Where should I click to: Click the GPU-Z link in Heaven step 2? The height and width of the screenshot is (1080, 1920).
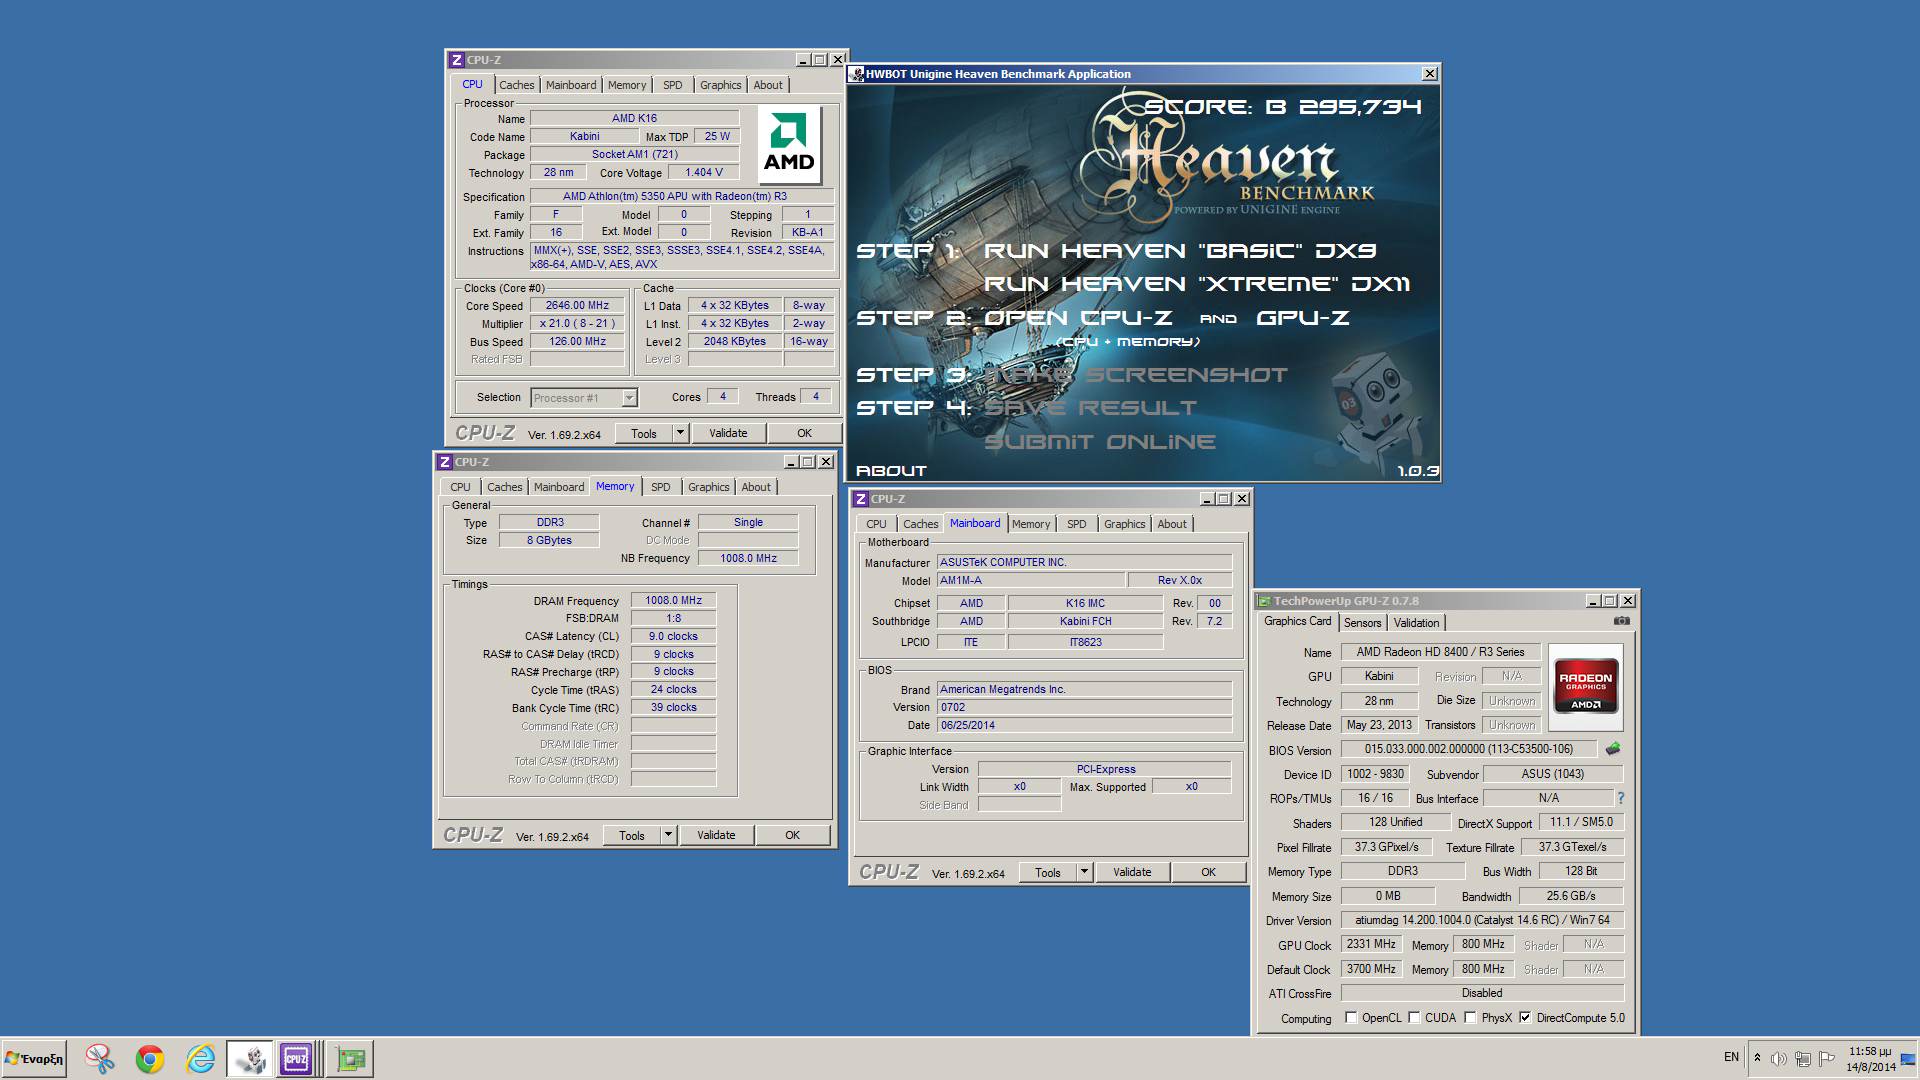coord(1302,318)
